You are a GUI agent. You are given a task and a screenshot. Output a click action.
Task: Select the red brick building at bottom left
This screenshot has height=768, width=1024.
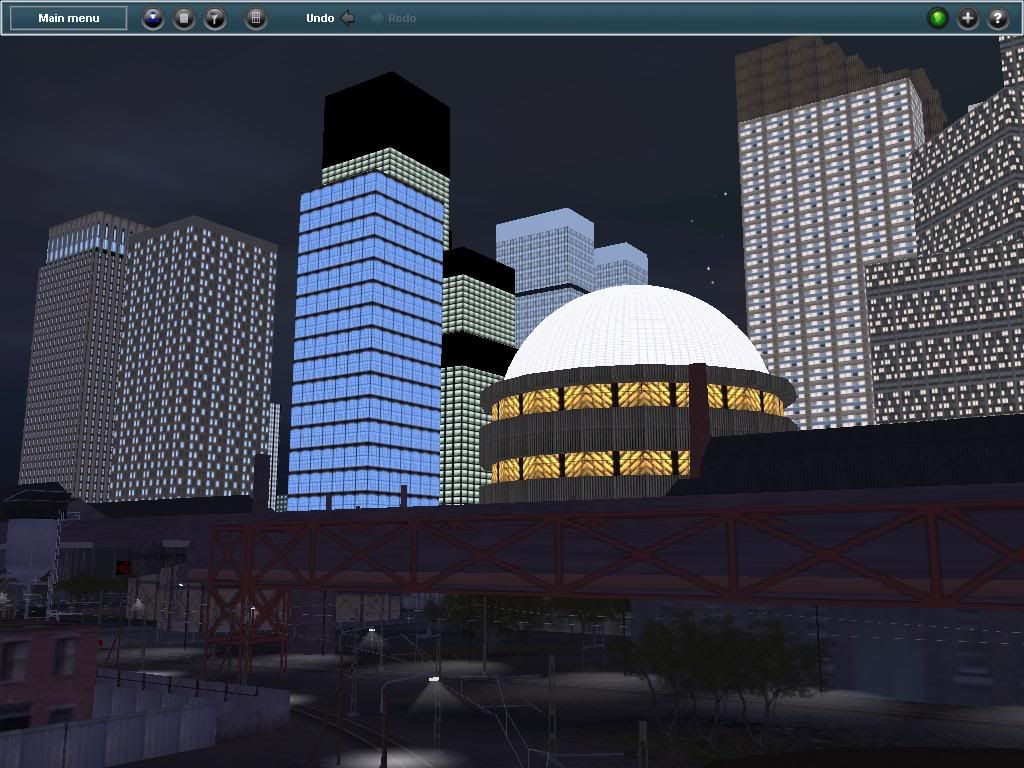tap(45, 665)
